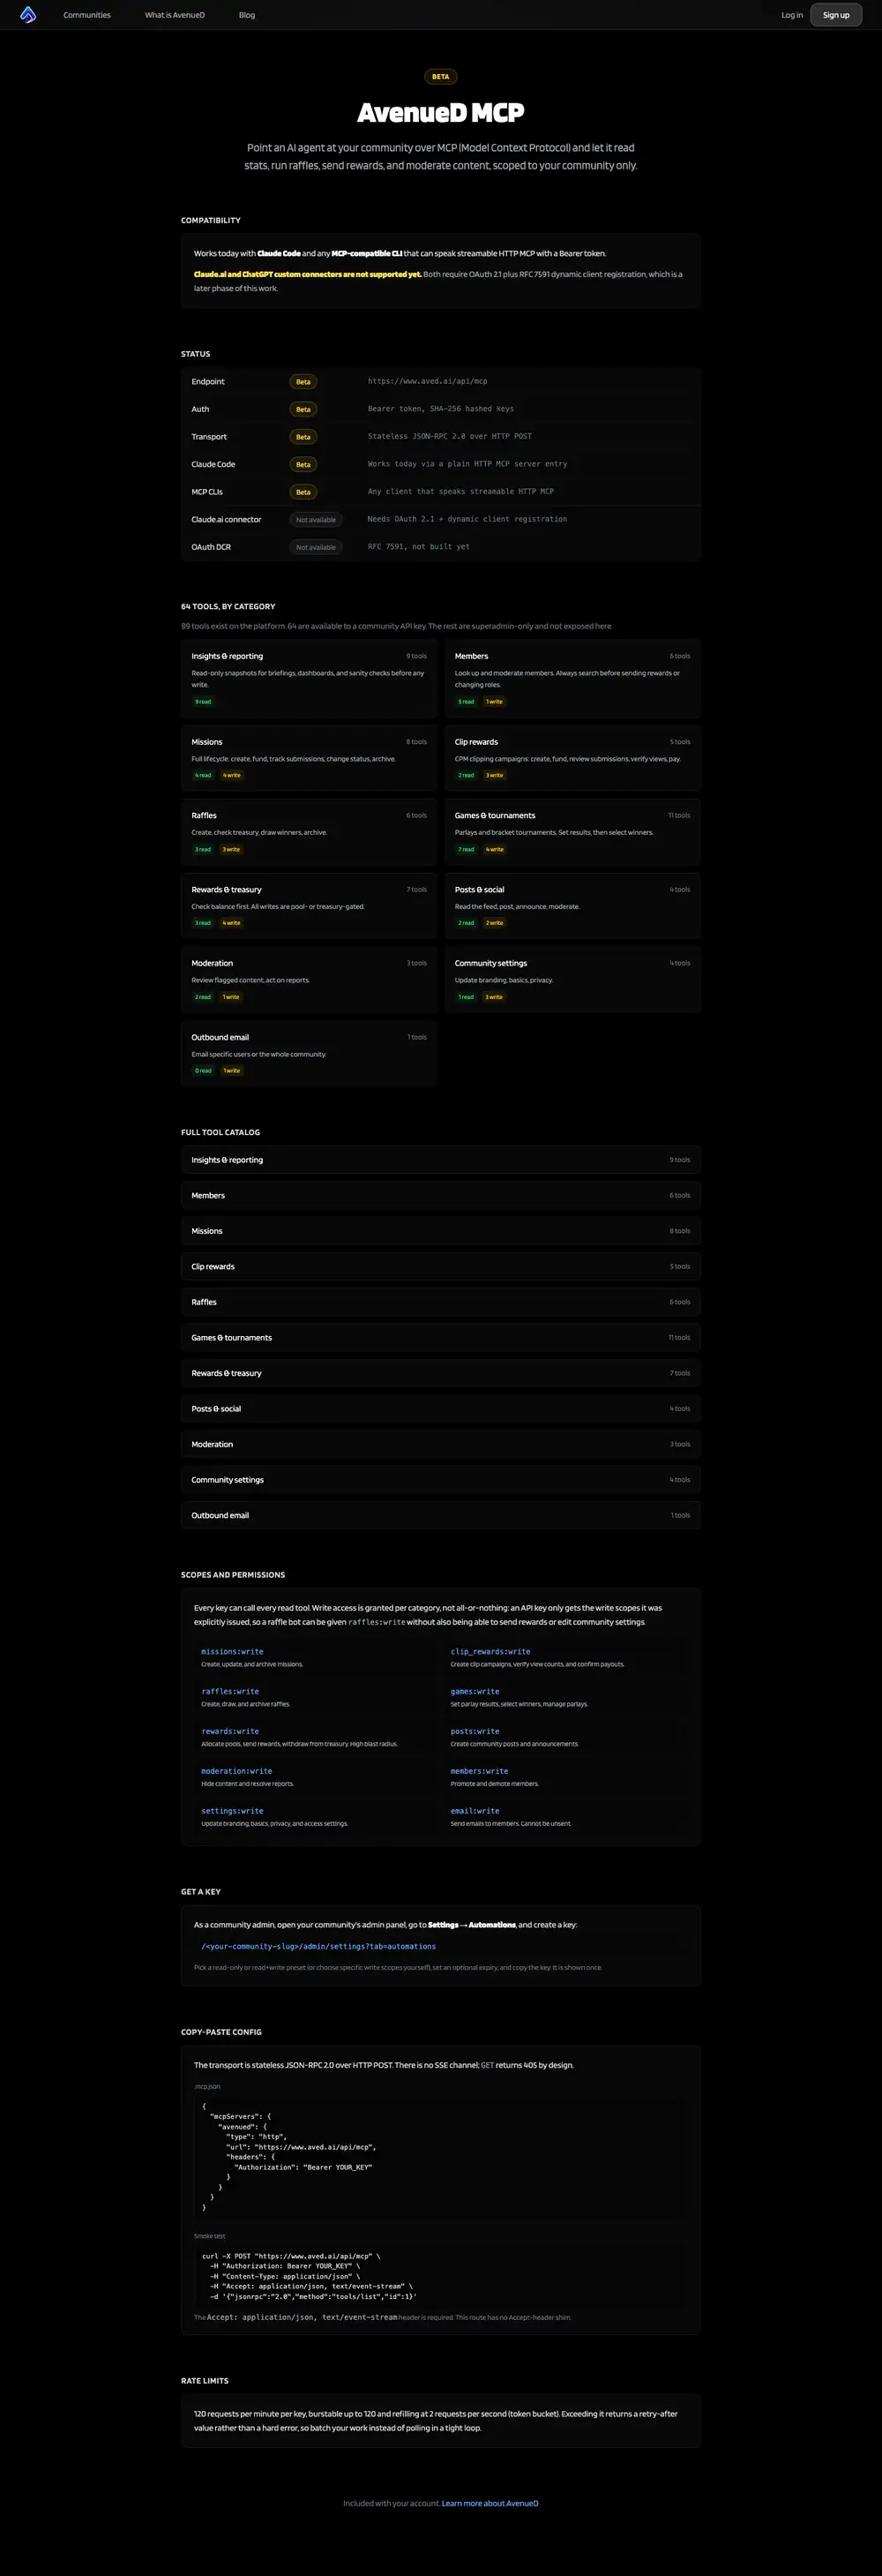The width and height of the screenshot is (882, 2576).
Task: Expand Outbound email in Full Tool Catalog
Action: tap(441, 1515)
